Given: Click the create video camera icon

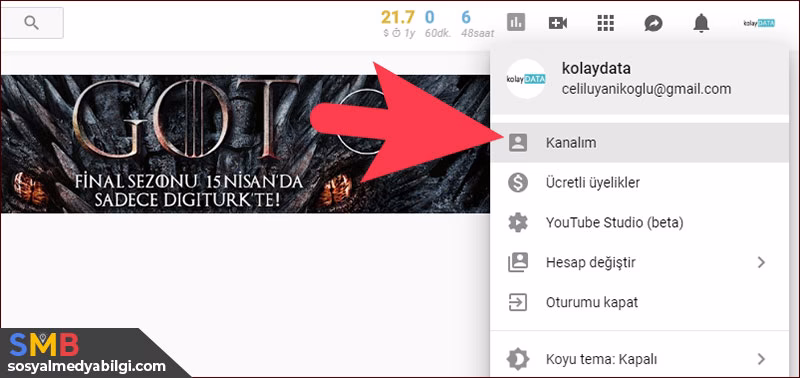Looking at the screenshot, I should (558, 23).
